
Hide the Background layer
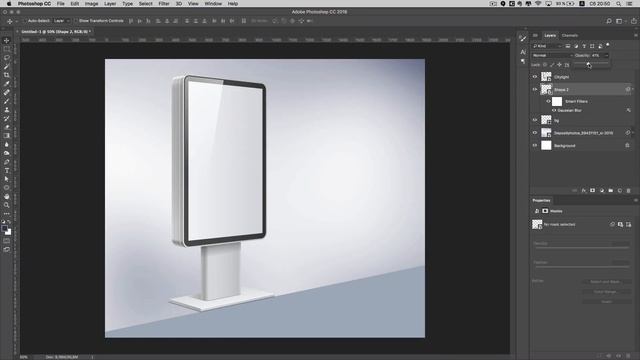point(535,145)
